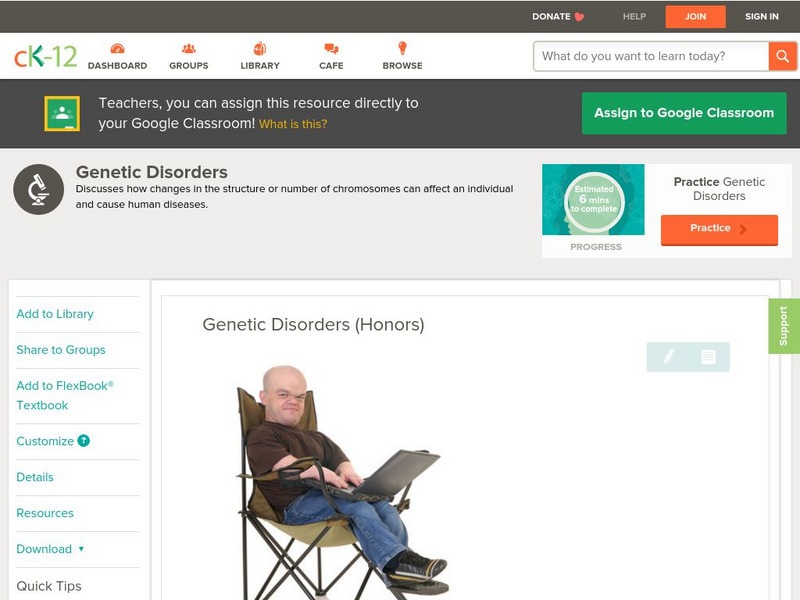Click Assign to Google Classroom button
800x600 pixels.
[x=684, y=113]
